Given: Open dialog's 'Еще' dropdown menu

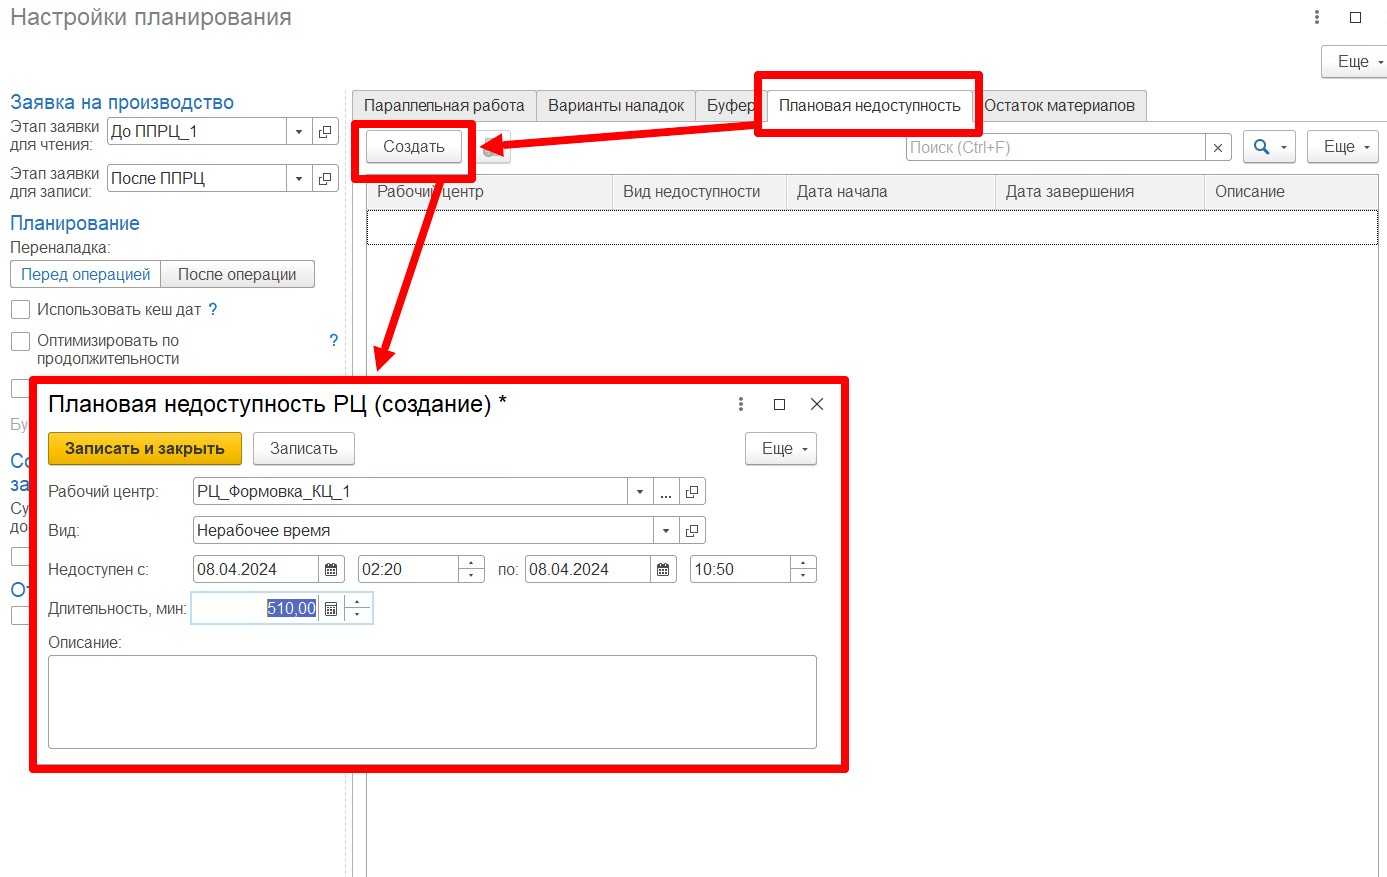Looking at the screenshot, I should coord(780,449).
